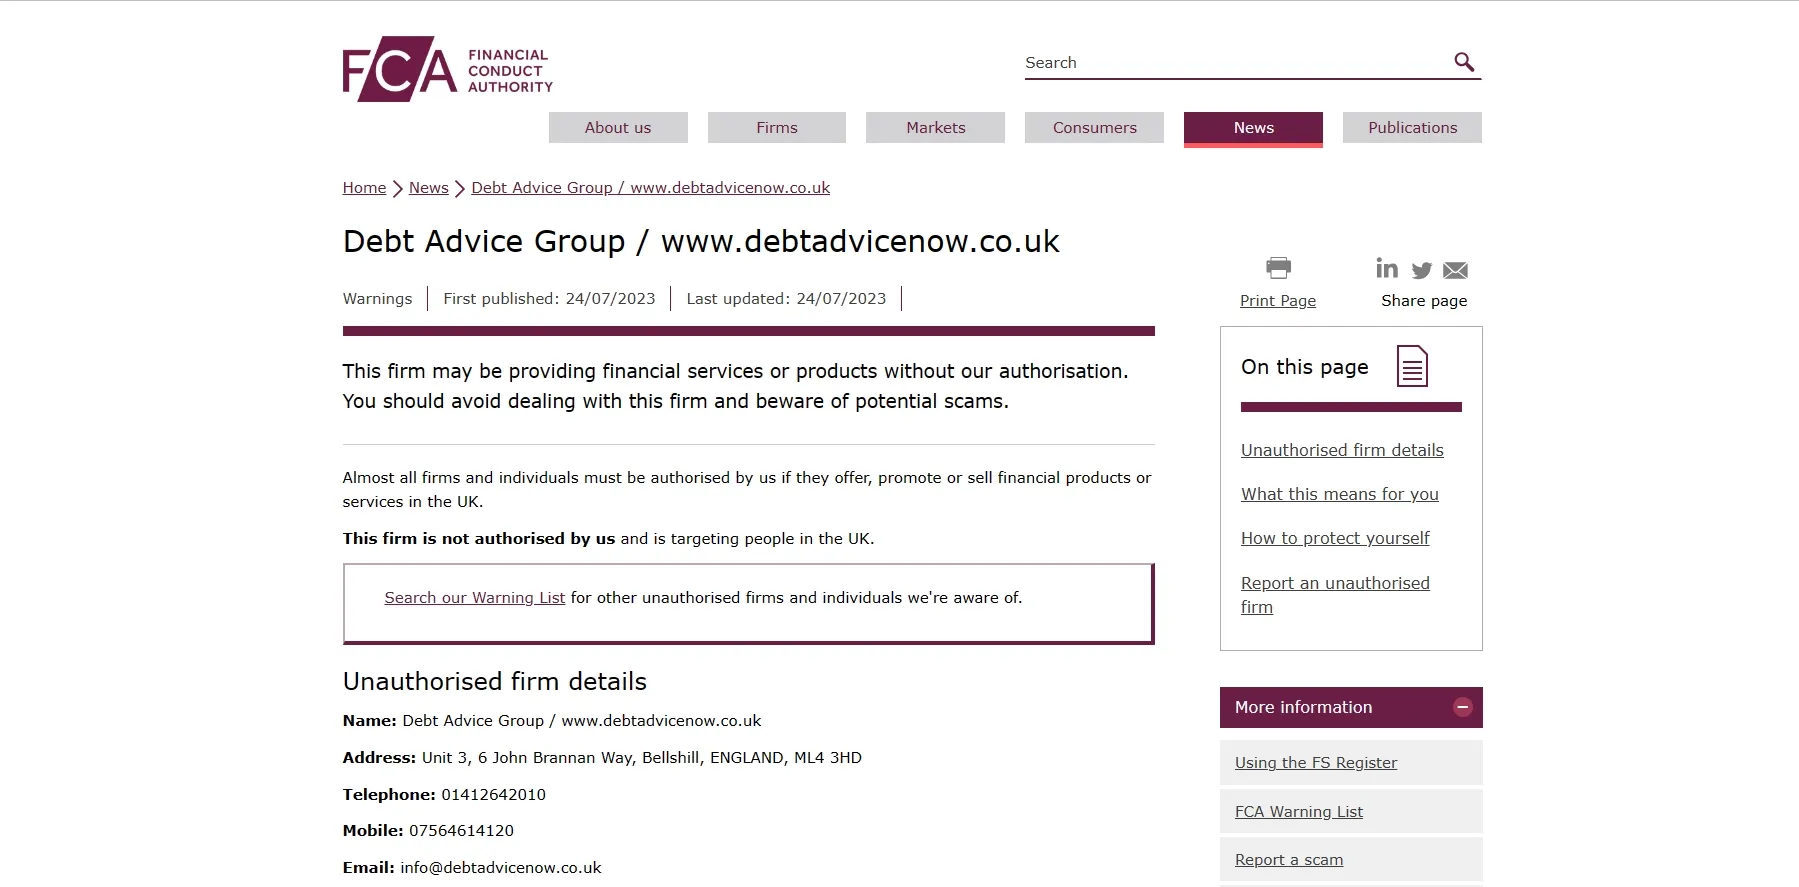The width and height of the screenshot is (1799, 887).
Task: Open the Publications menu tab
Action: tap(1412, 128)
